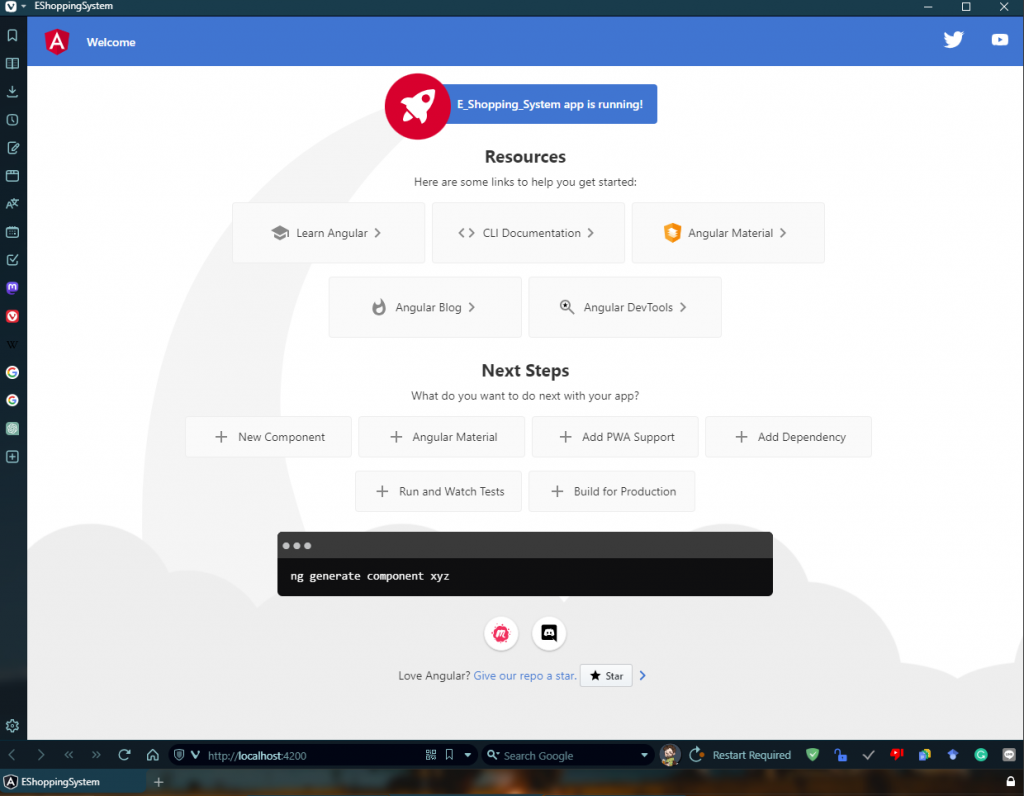Open tracker blocker shield in address bar

(x=179, y=755)
